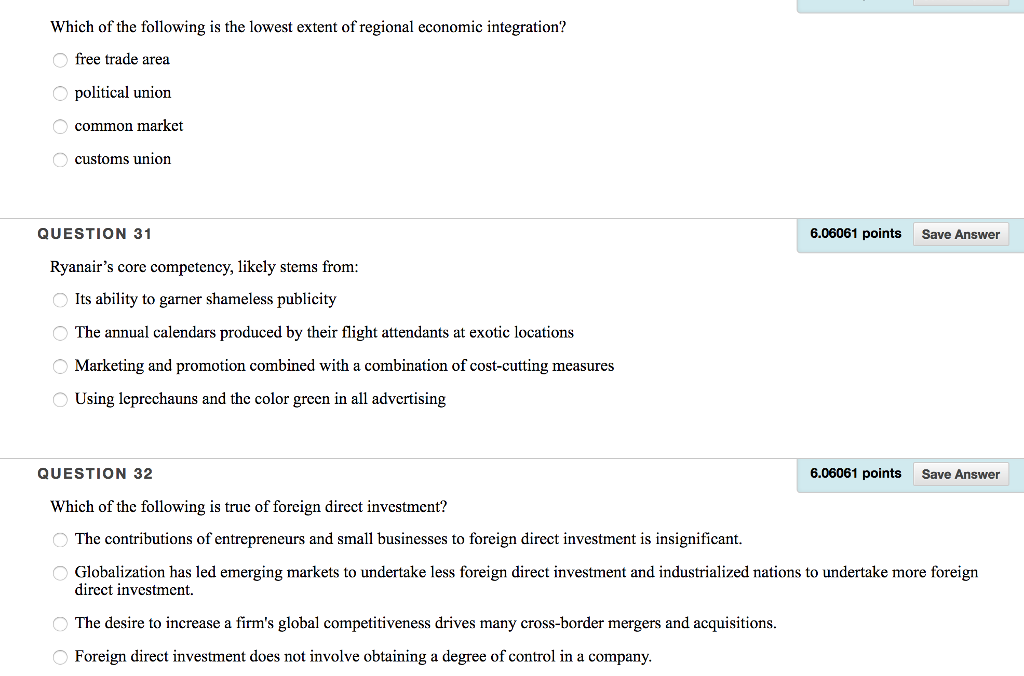Select the globalization and emerging markets answer
Viewport: 1024px width, 676px height.
(x=60, y=572)
